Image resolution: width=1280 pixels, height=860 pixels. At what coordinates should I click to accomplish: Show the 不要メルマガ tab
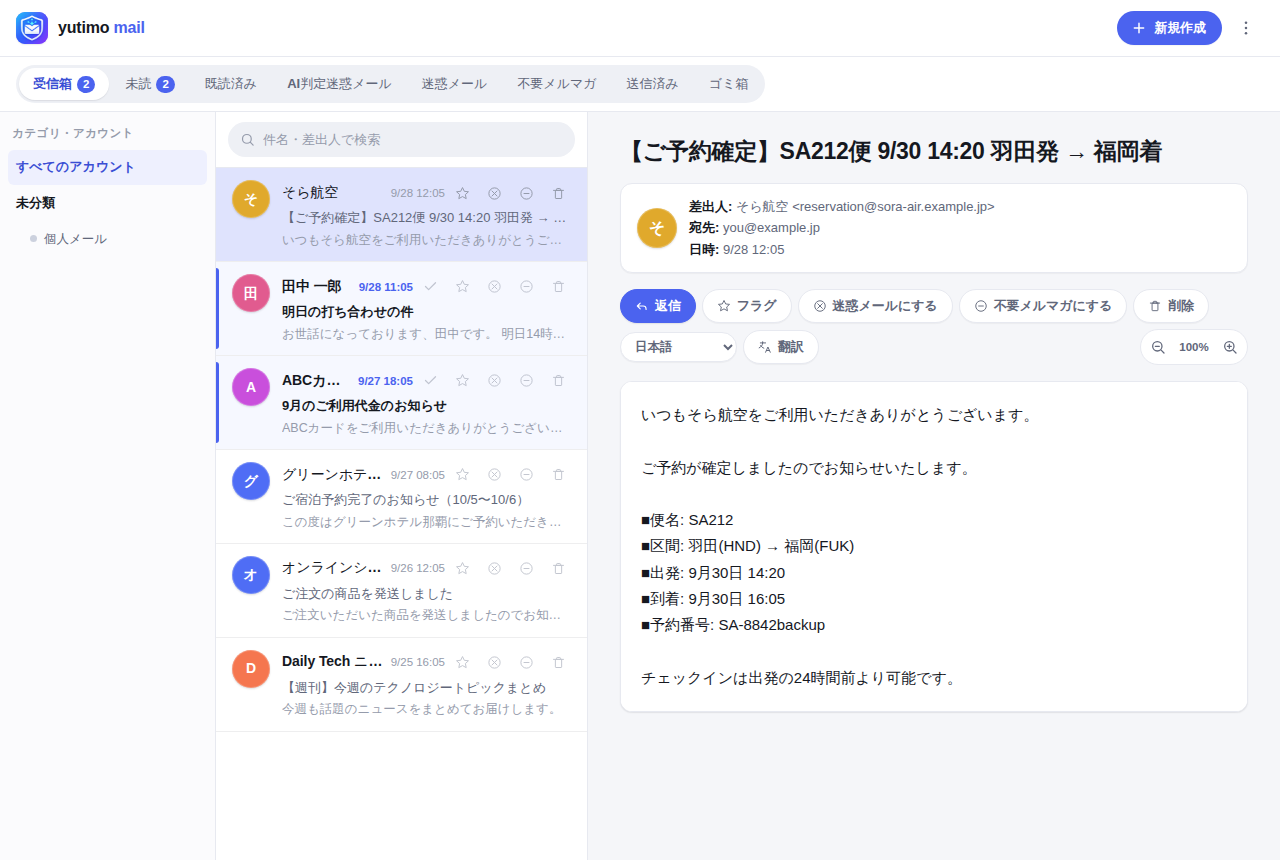[557, 84]
